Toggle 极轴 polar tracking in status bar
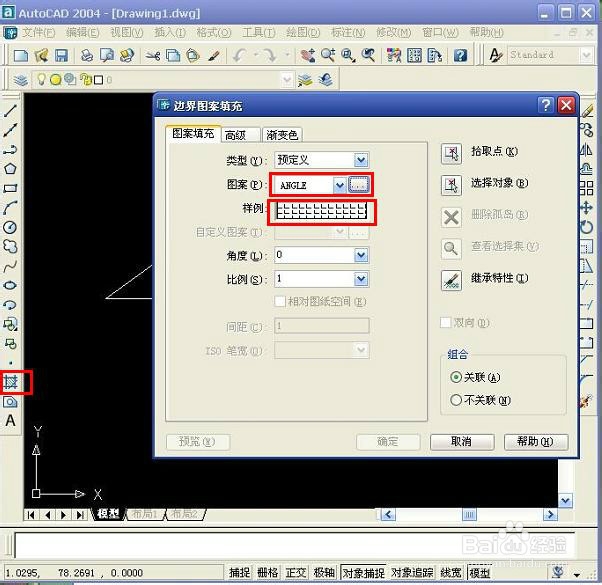Viewport: 602px width, 585px height. pos(324,573)
